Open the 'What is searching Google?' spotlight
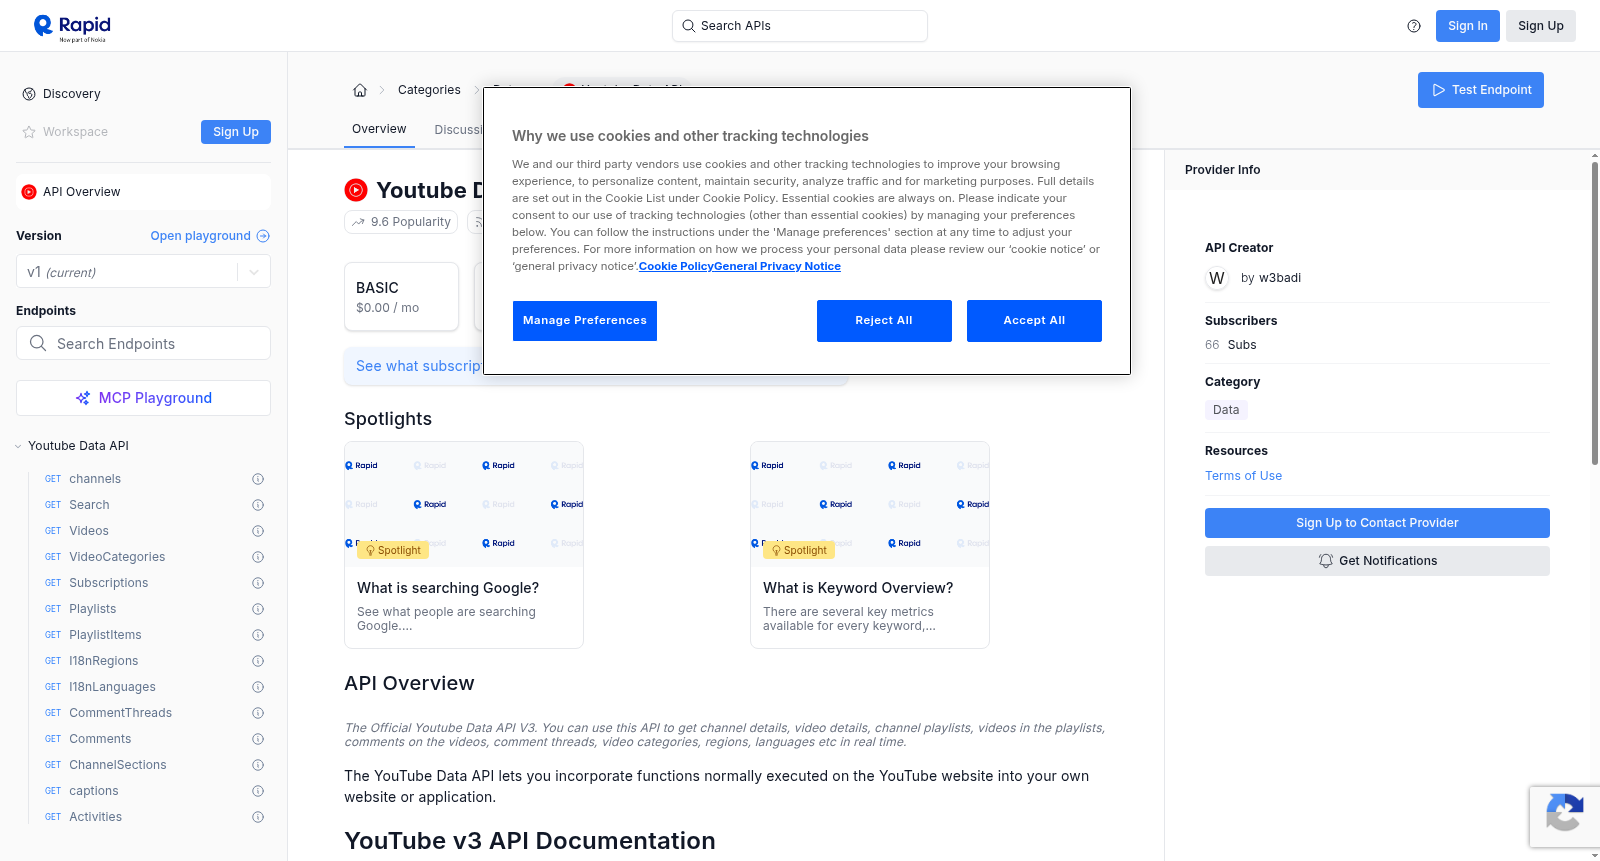This screenshot has width=1600, height=861. click(x=464, y=545)
